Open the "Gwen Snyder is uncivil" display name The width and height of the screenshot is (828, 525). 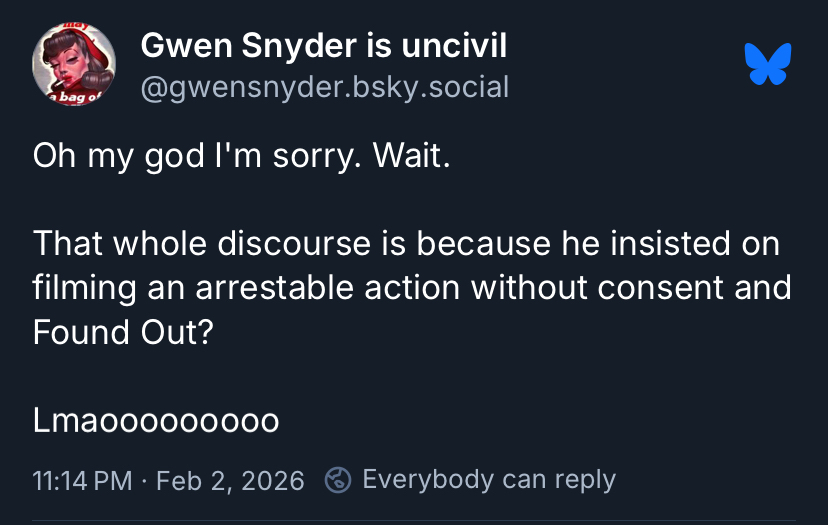324,45
